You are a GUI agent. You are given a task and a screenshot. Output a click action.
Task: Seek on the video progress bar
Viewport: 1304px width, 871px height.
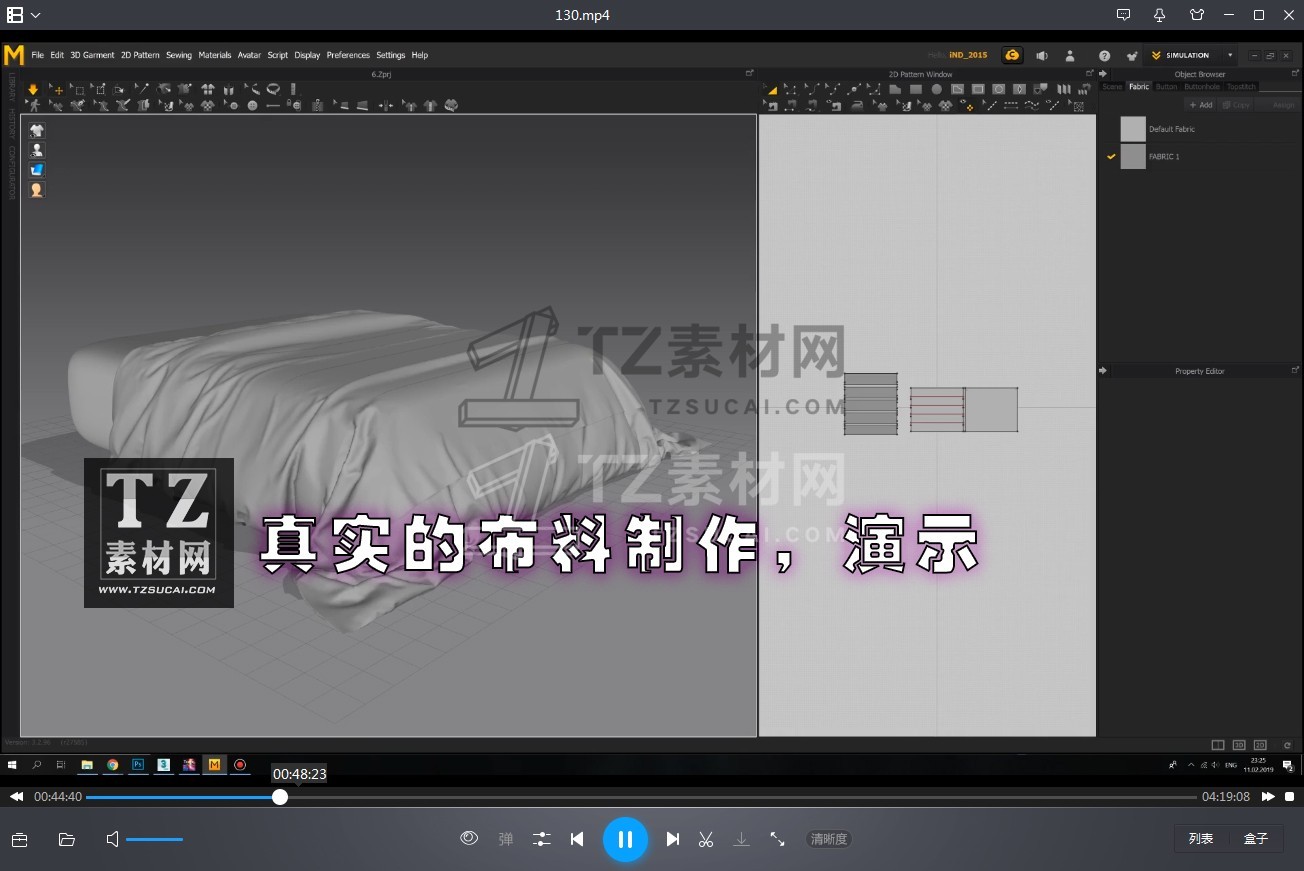click(641, 797)
